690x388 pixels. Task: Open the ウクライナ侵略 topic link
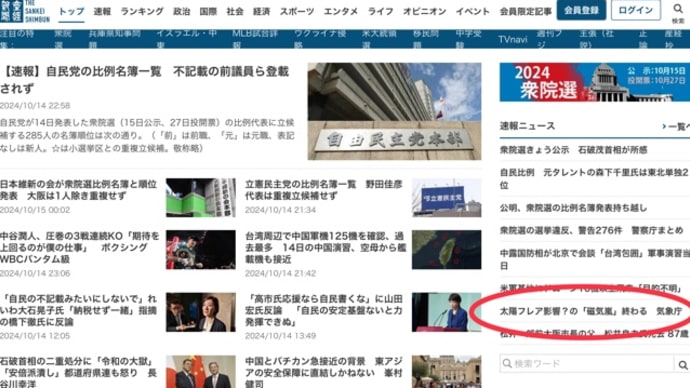pyautogui.click(x=320, y=39)
